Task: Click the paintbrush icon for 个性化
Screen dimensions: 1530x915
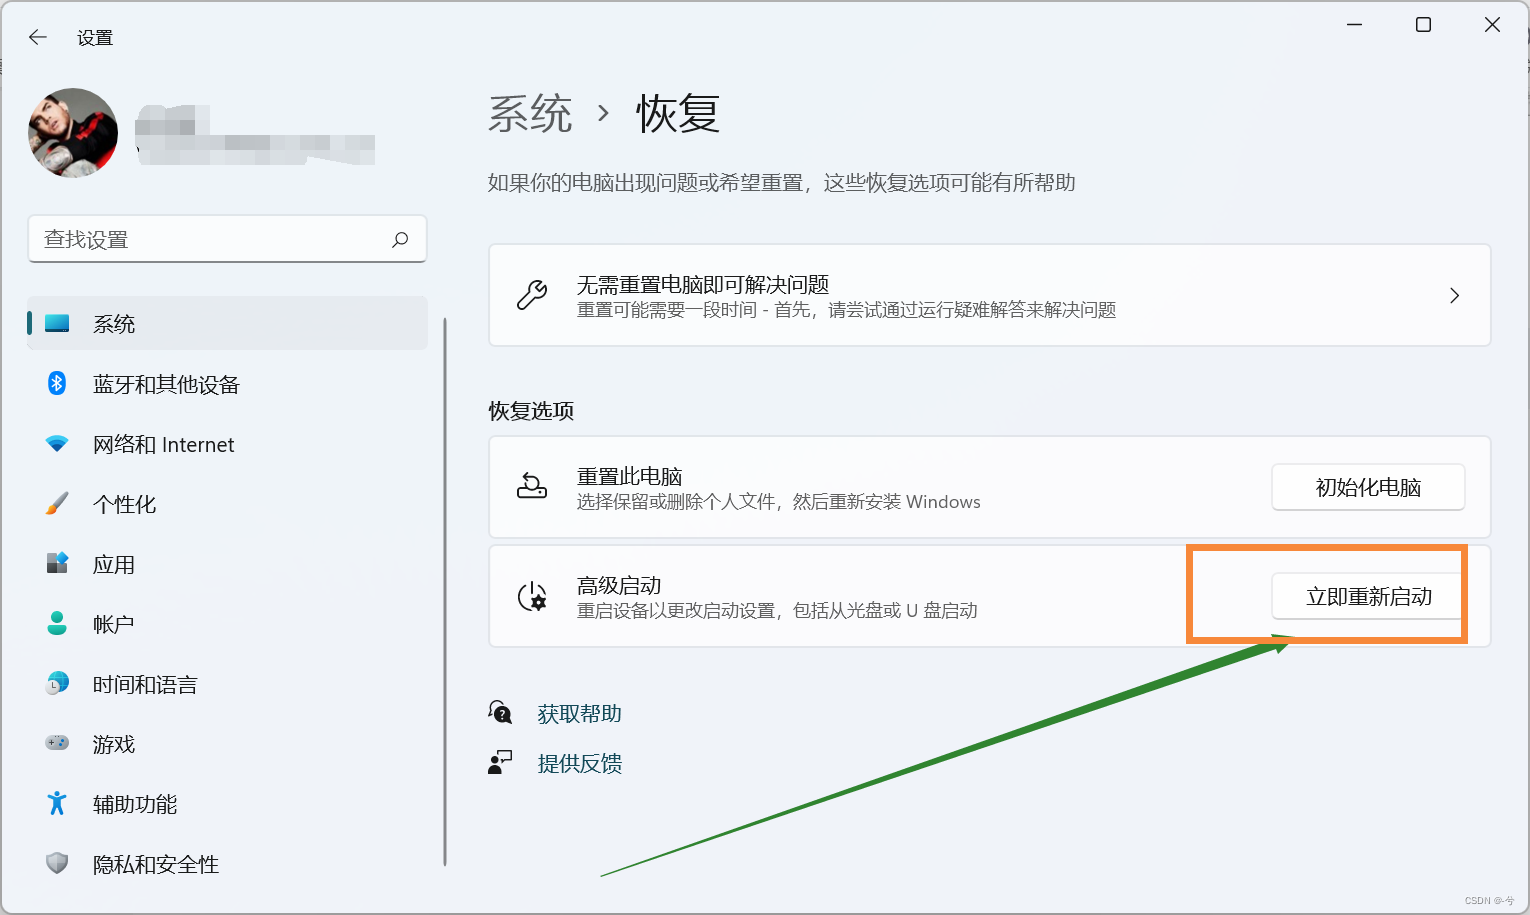Action: 57,503
